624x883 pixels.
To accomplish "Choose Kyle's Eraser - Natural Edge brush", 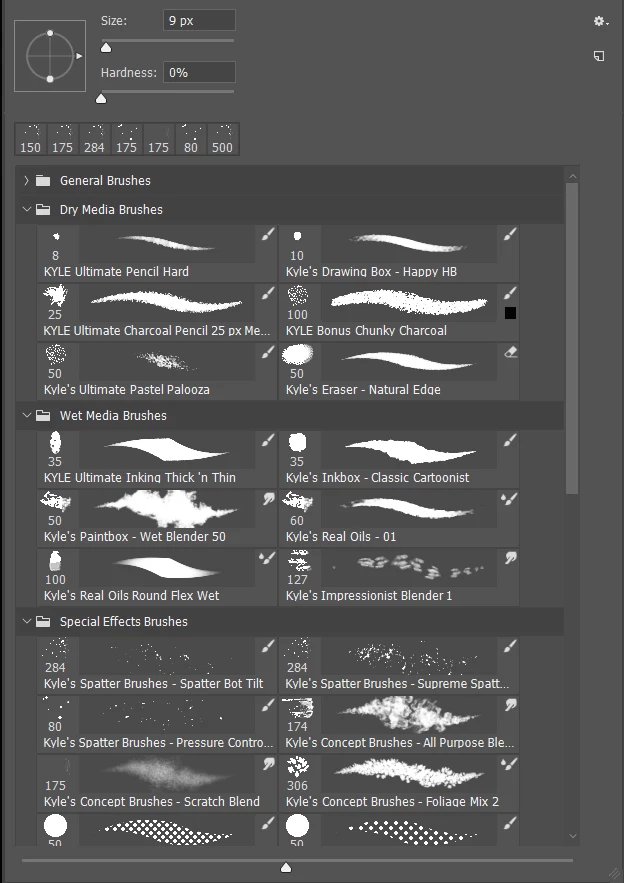I will point(399,371).
